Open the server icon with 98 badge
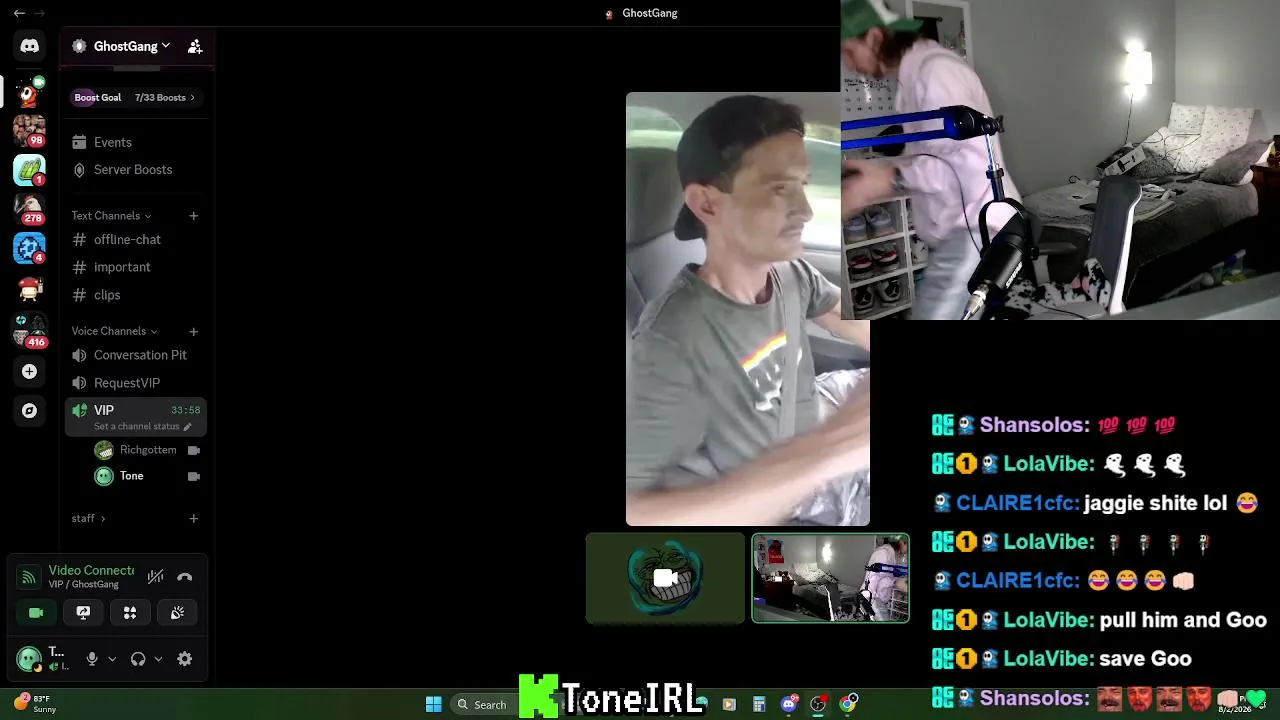Screen dimensions: 1280x720 (x=29, y=131)
